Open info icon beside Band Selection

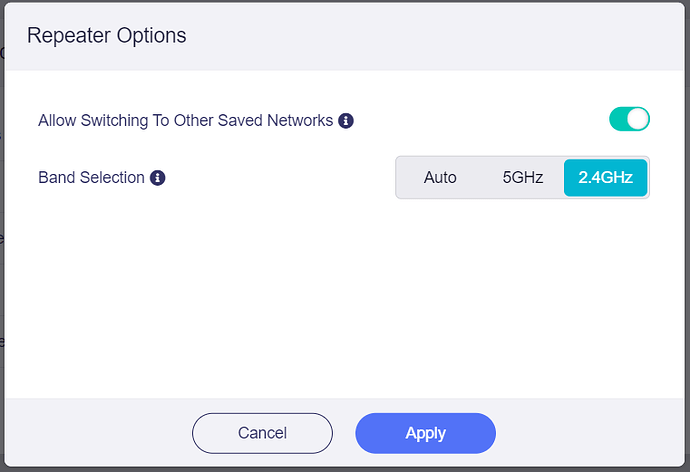coord(158,178)
